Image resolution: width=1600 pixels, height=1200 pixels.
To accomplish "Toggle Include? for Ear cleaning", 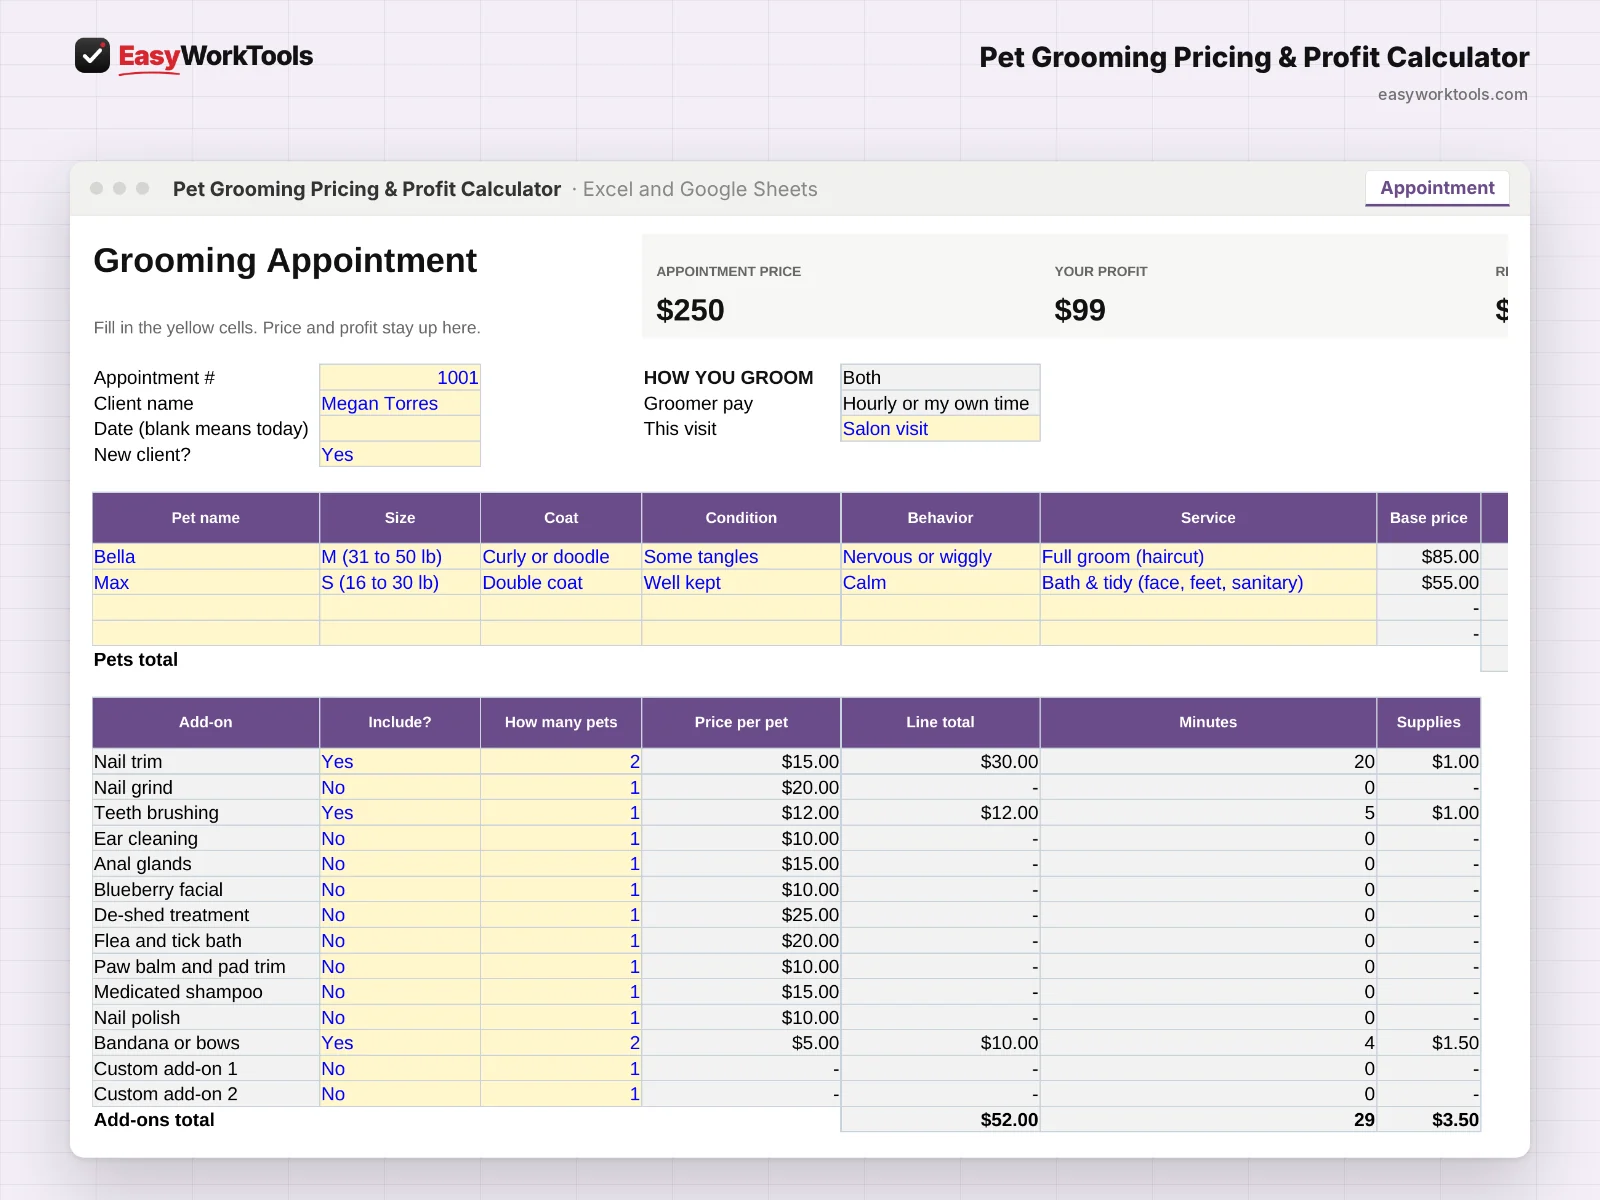I will click(400, 838).
